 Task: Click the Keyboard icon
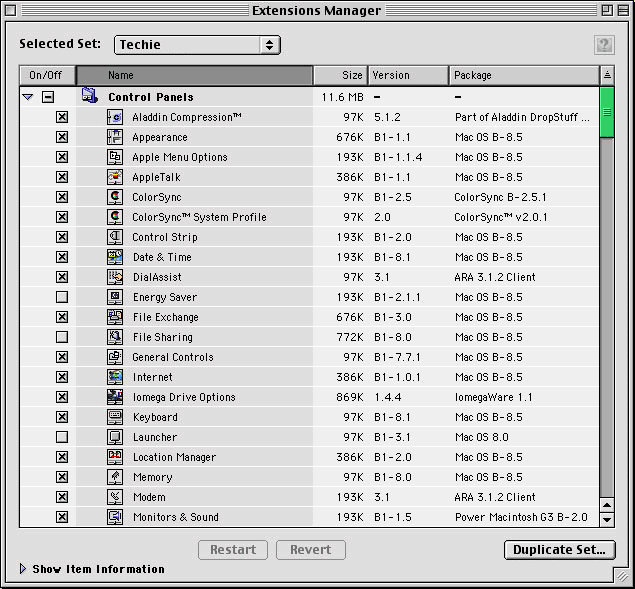point(115,417)
